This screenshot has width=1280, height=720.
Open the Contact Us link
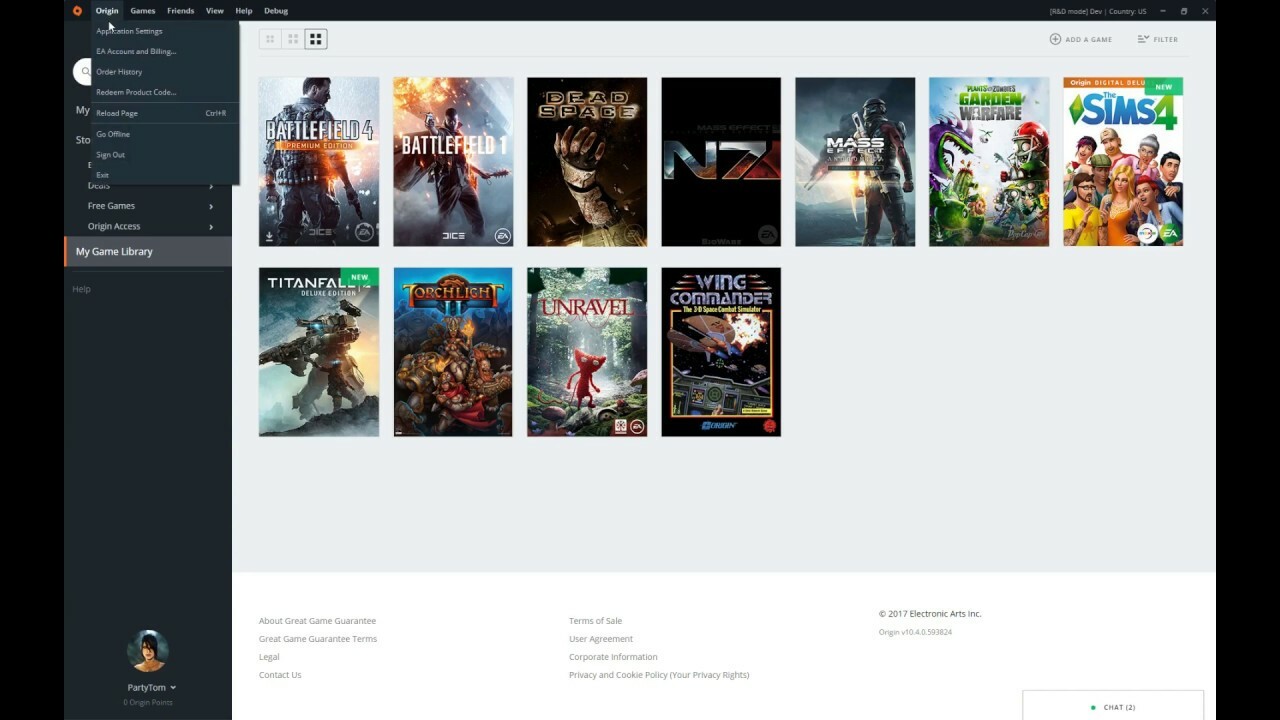280,675
